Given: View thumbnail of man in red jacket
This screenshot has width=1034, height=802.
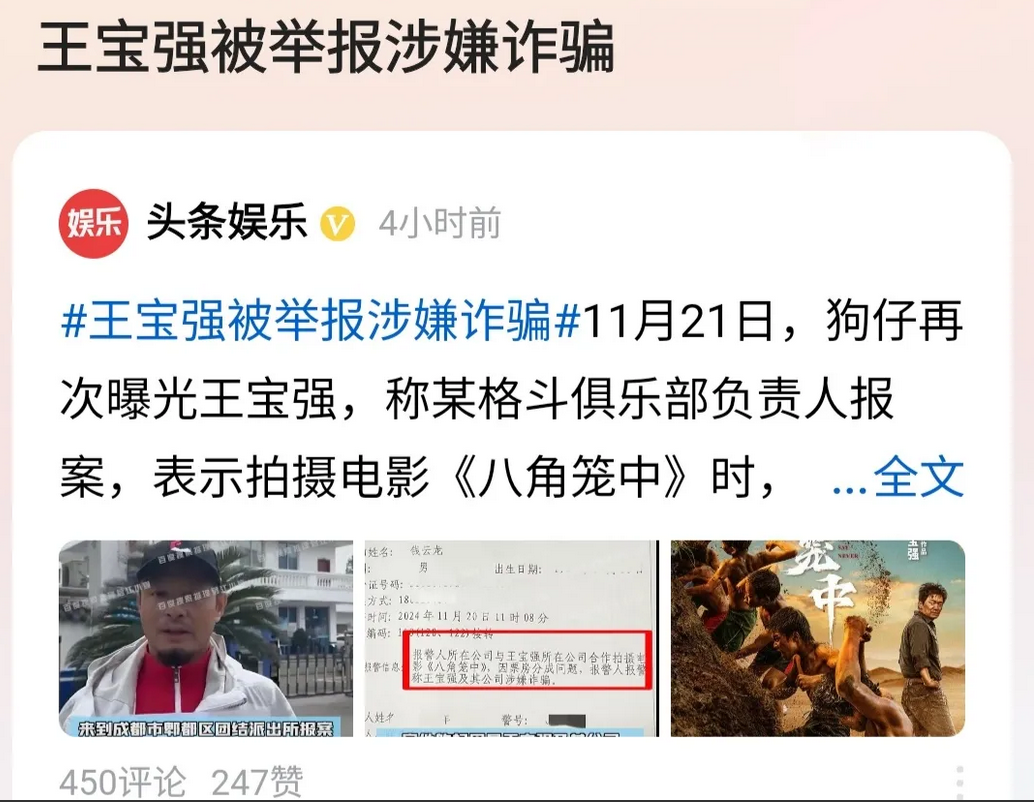Looking at the screenshot, I should click(x=206, y=638).
